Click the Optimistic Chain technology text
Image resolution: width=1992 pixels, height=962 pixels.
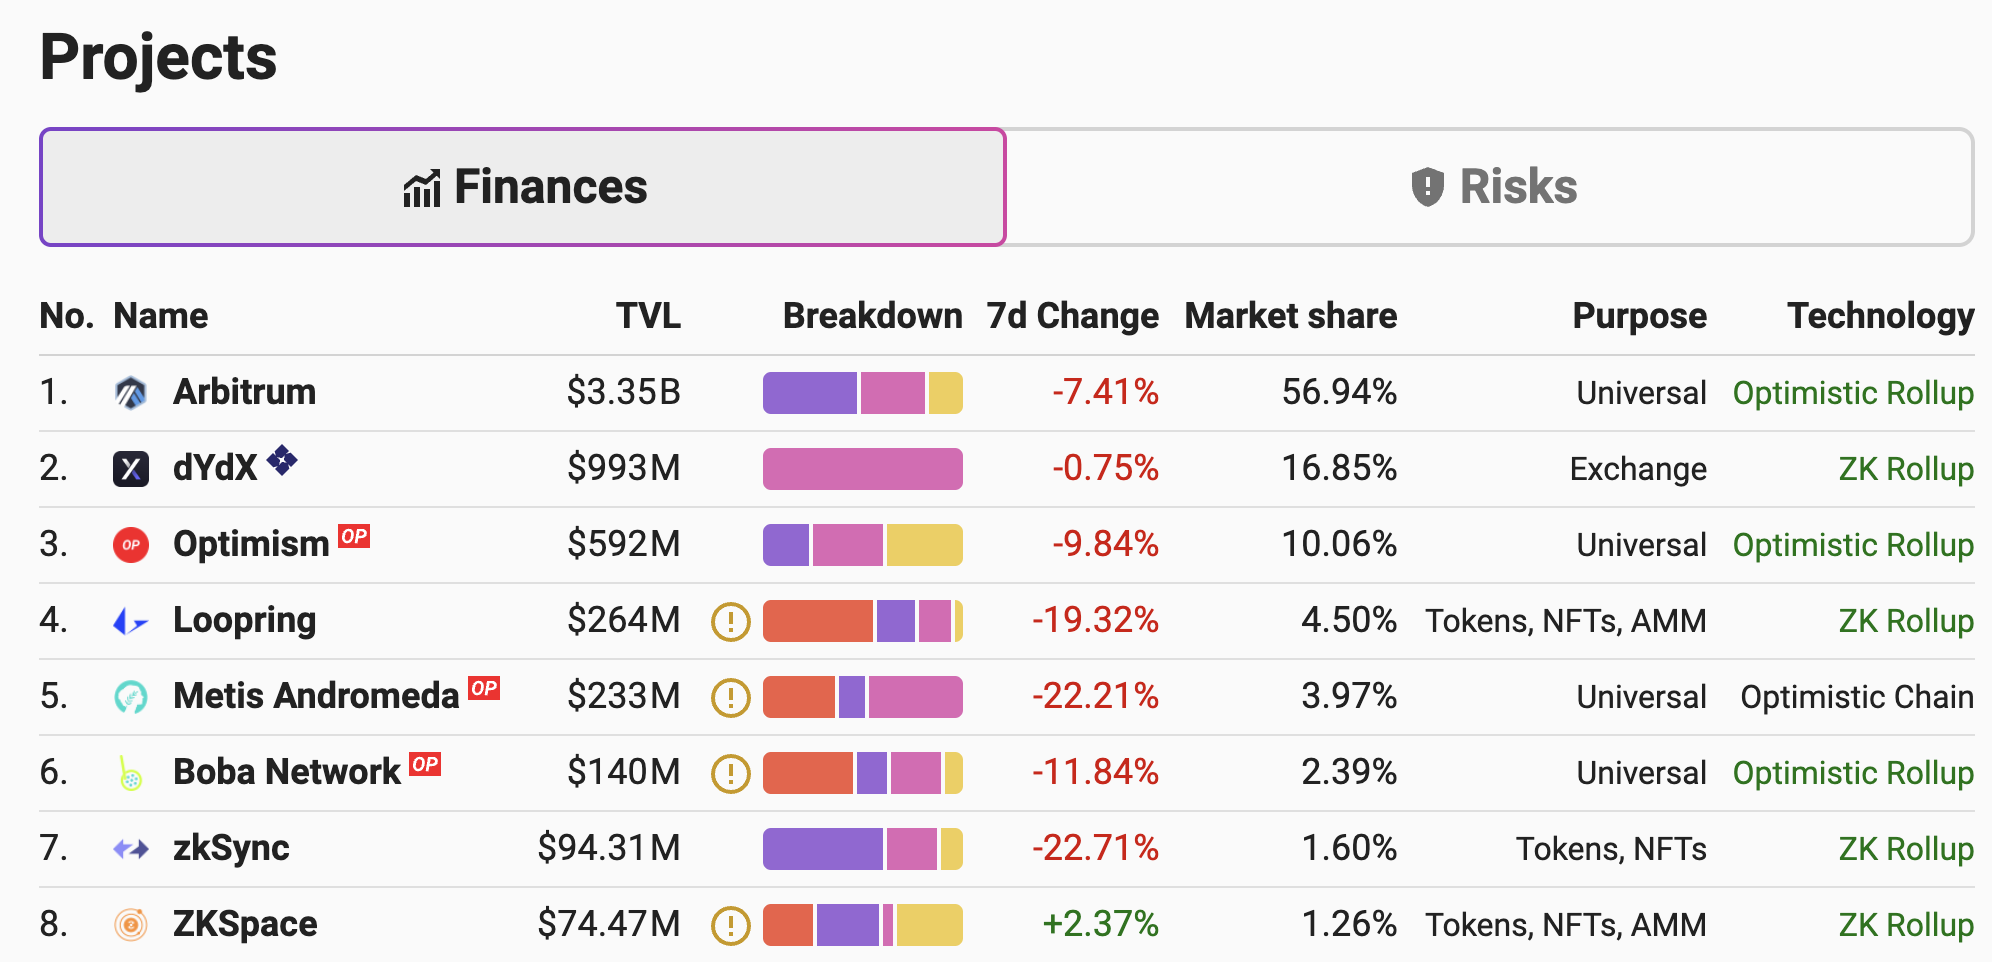point(1857,697)
